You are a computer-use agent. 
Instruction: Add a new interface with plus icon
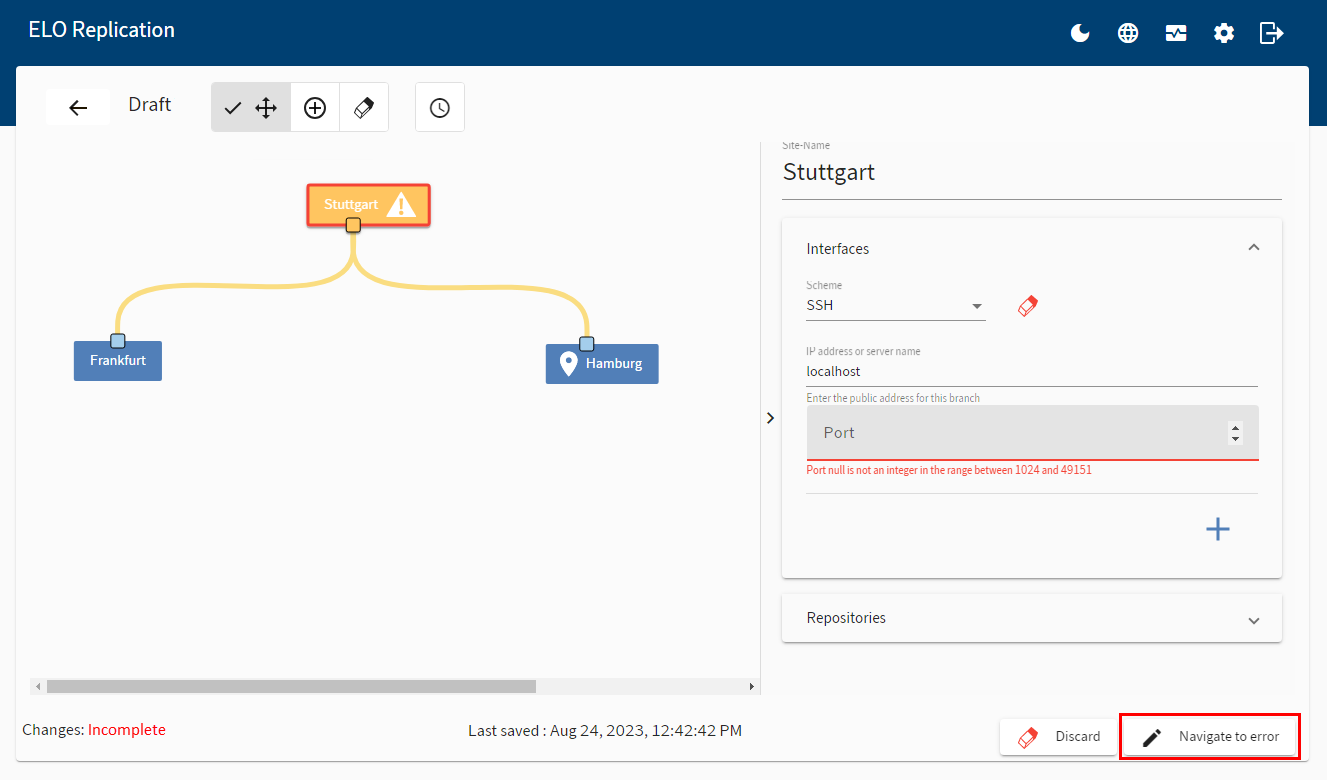coord(1218,529)
